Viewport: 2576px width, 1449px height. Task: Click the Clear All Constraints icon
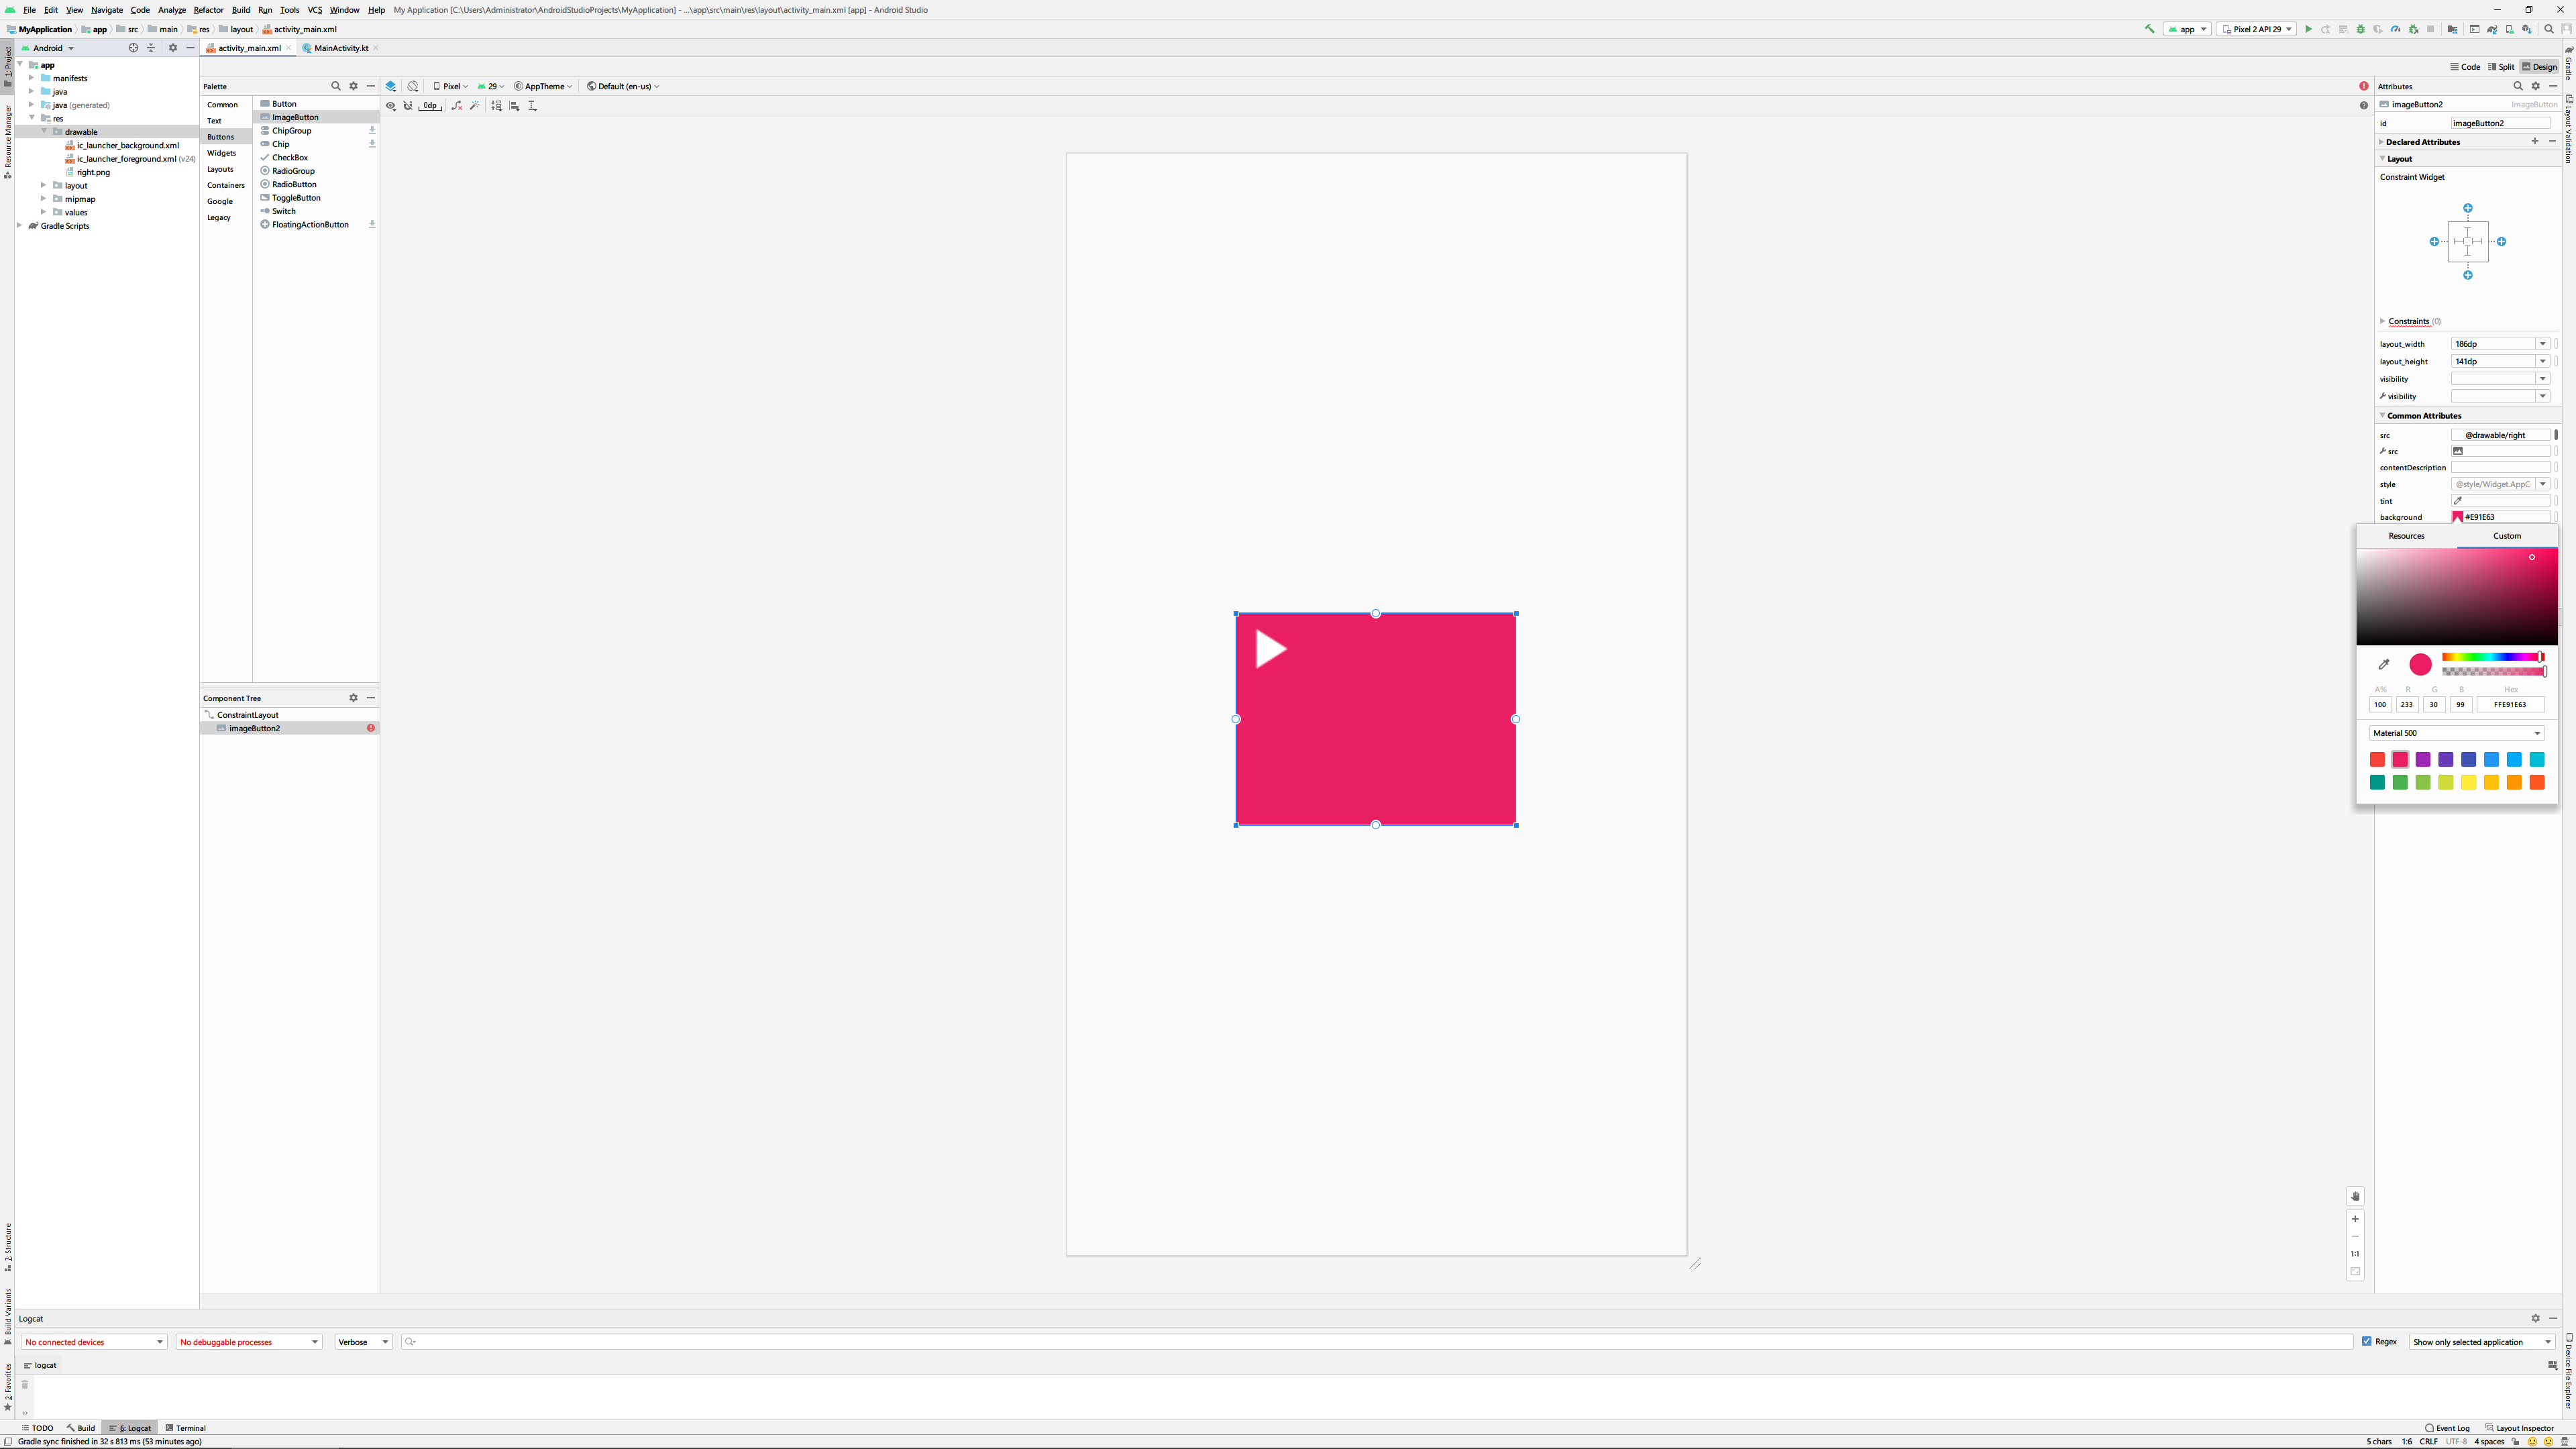[x=457, y=106]
